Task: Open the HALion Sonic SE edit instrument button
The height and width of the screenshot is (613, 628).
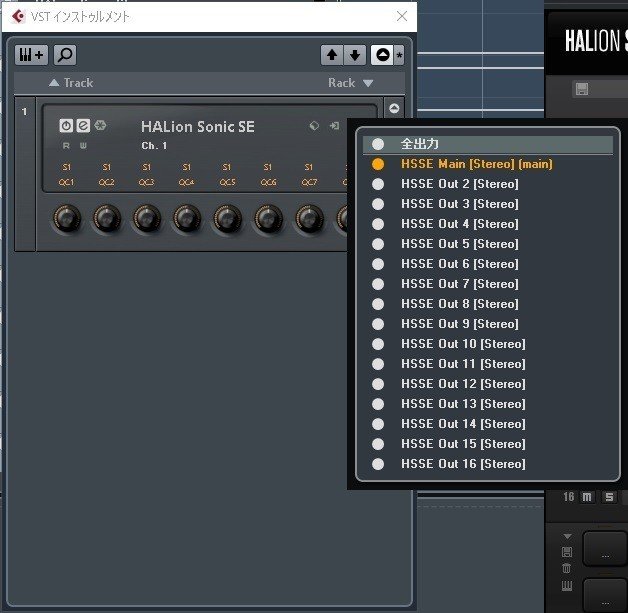Action: (83, 126)
